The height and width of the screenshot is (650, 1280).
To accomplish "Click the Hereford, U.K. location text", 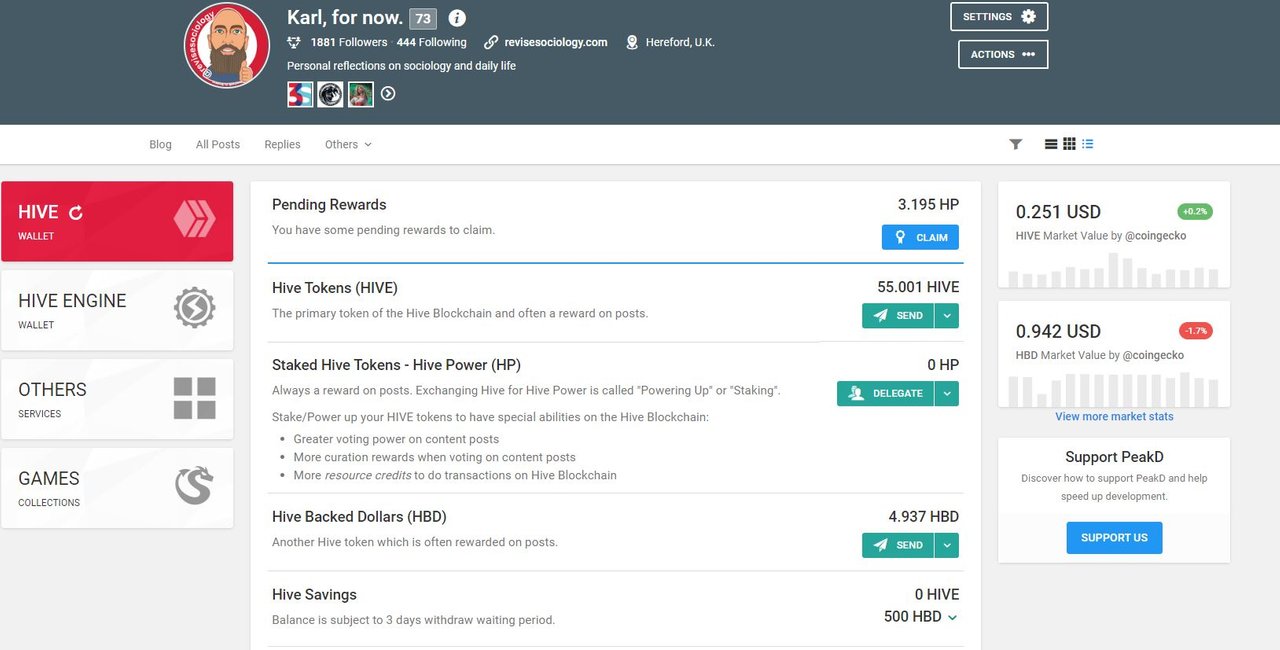I will tap(680, 42).
